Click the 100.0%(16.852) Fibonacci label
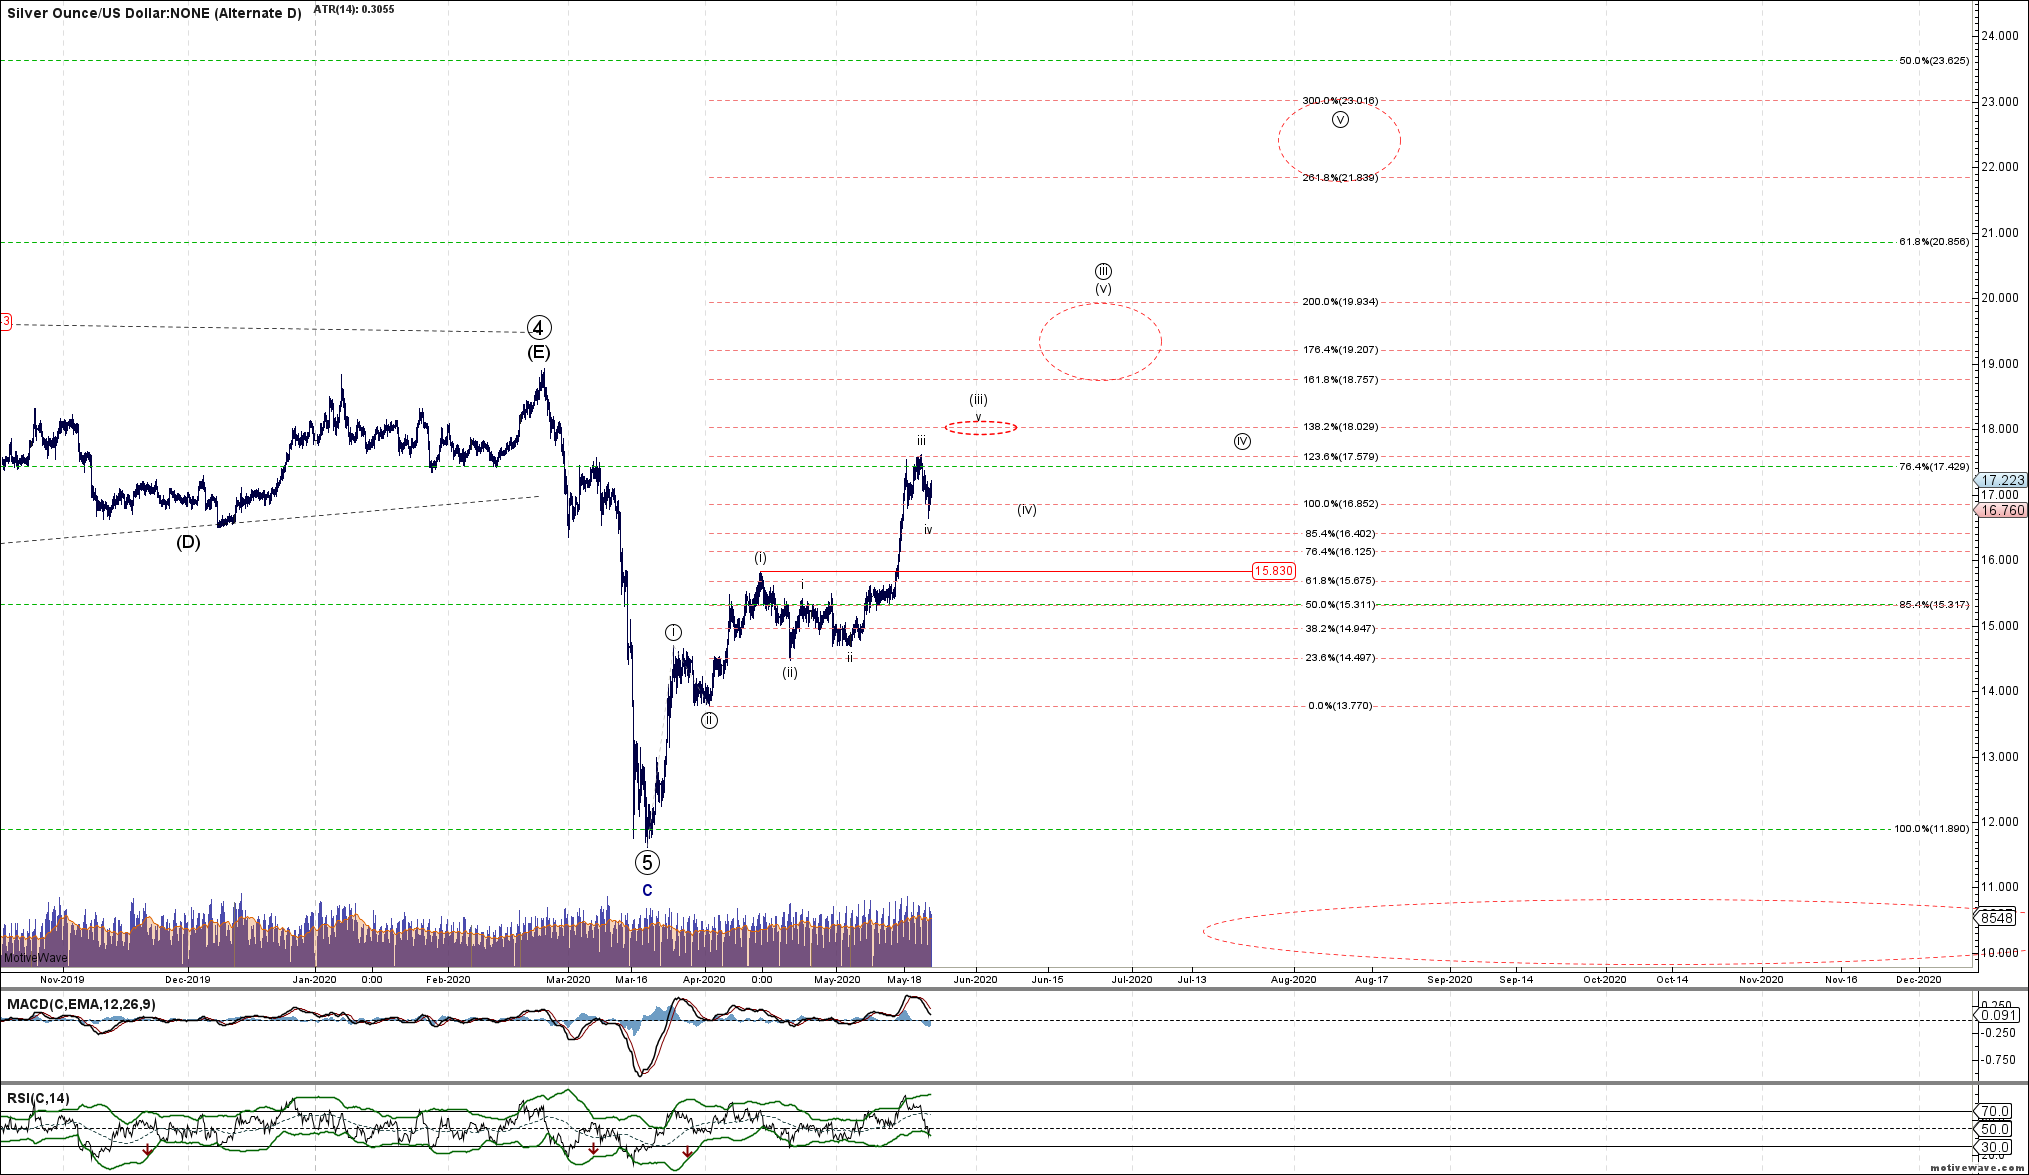Viewport: 2029px width, 1175px height. (x=1340, y=504)
